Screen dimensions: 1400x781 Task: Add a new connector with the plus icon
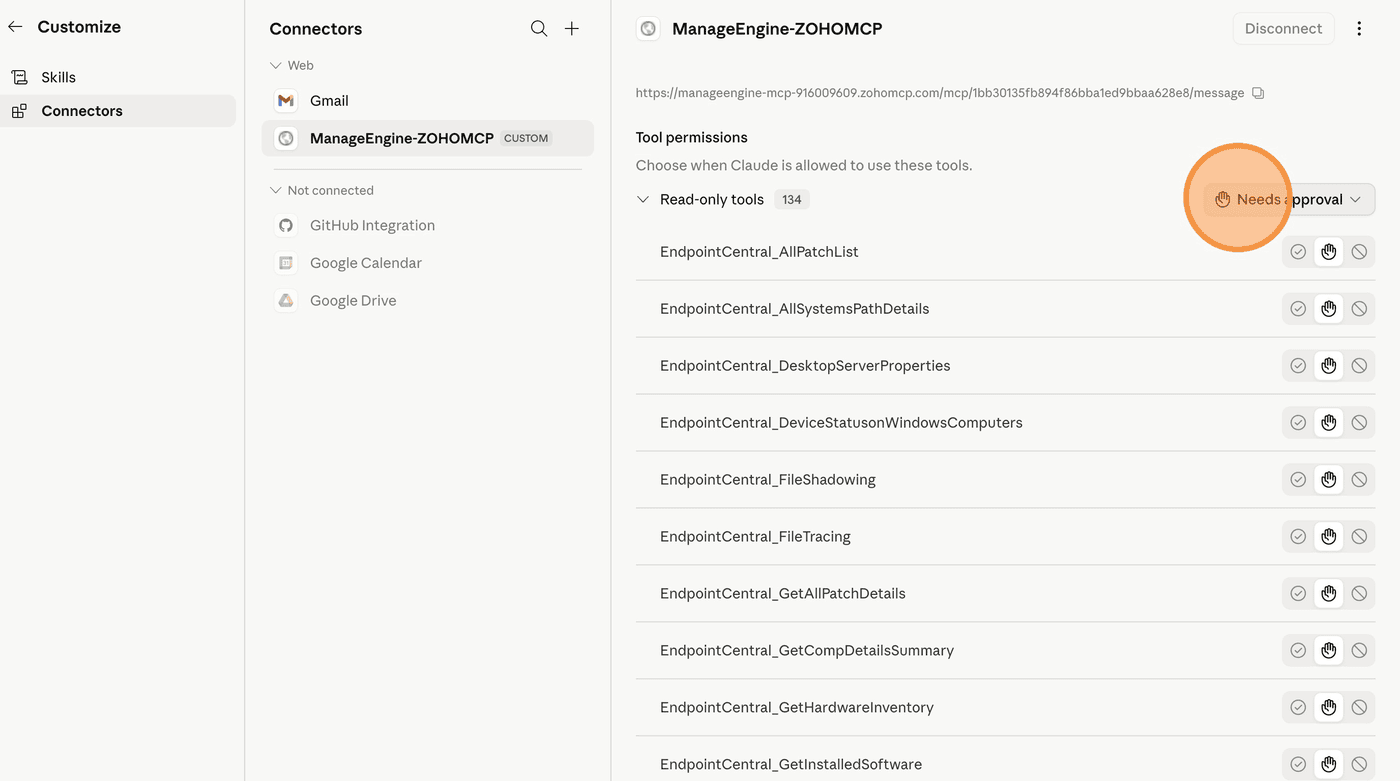572,29
